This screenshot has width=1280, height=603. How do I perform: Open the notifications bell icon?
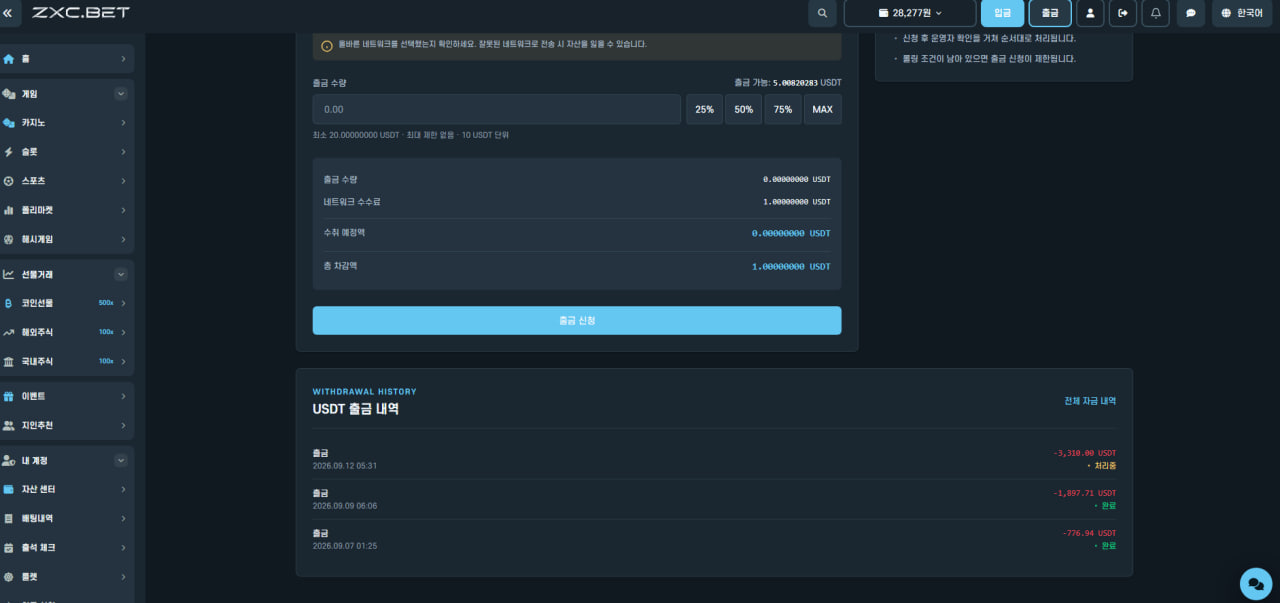(1156, 13)
